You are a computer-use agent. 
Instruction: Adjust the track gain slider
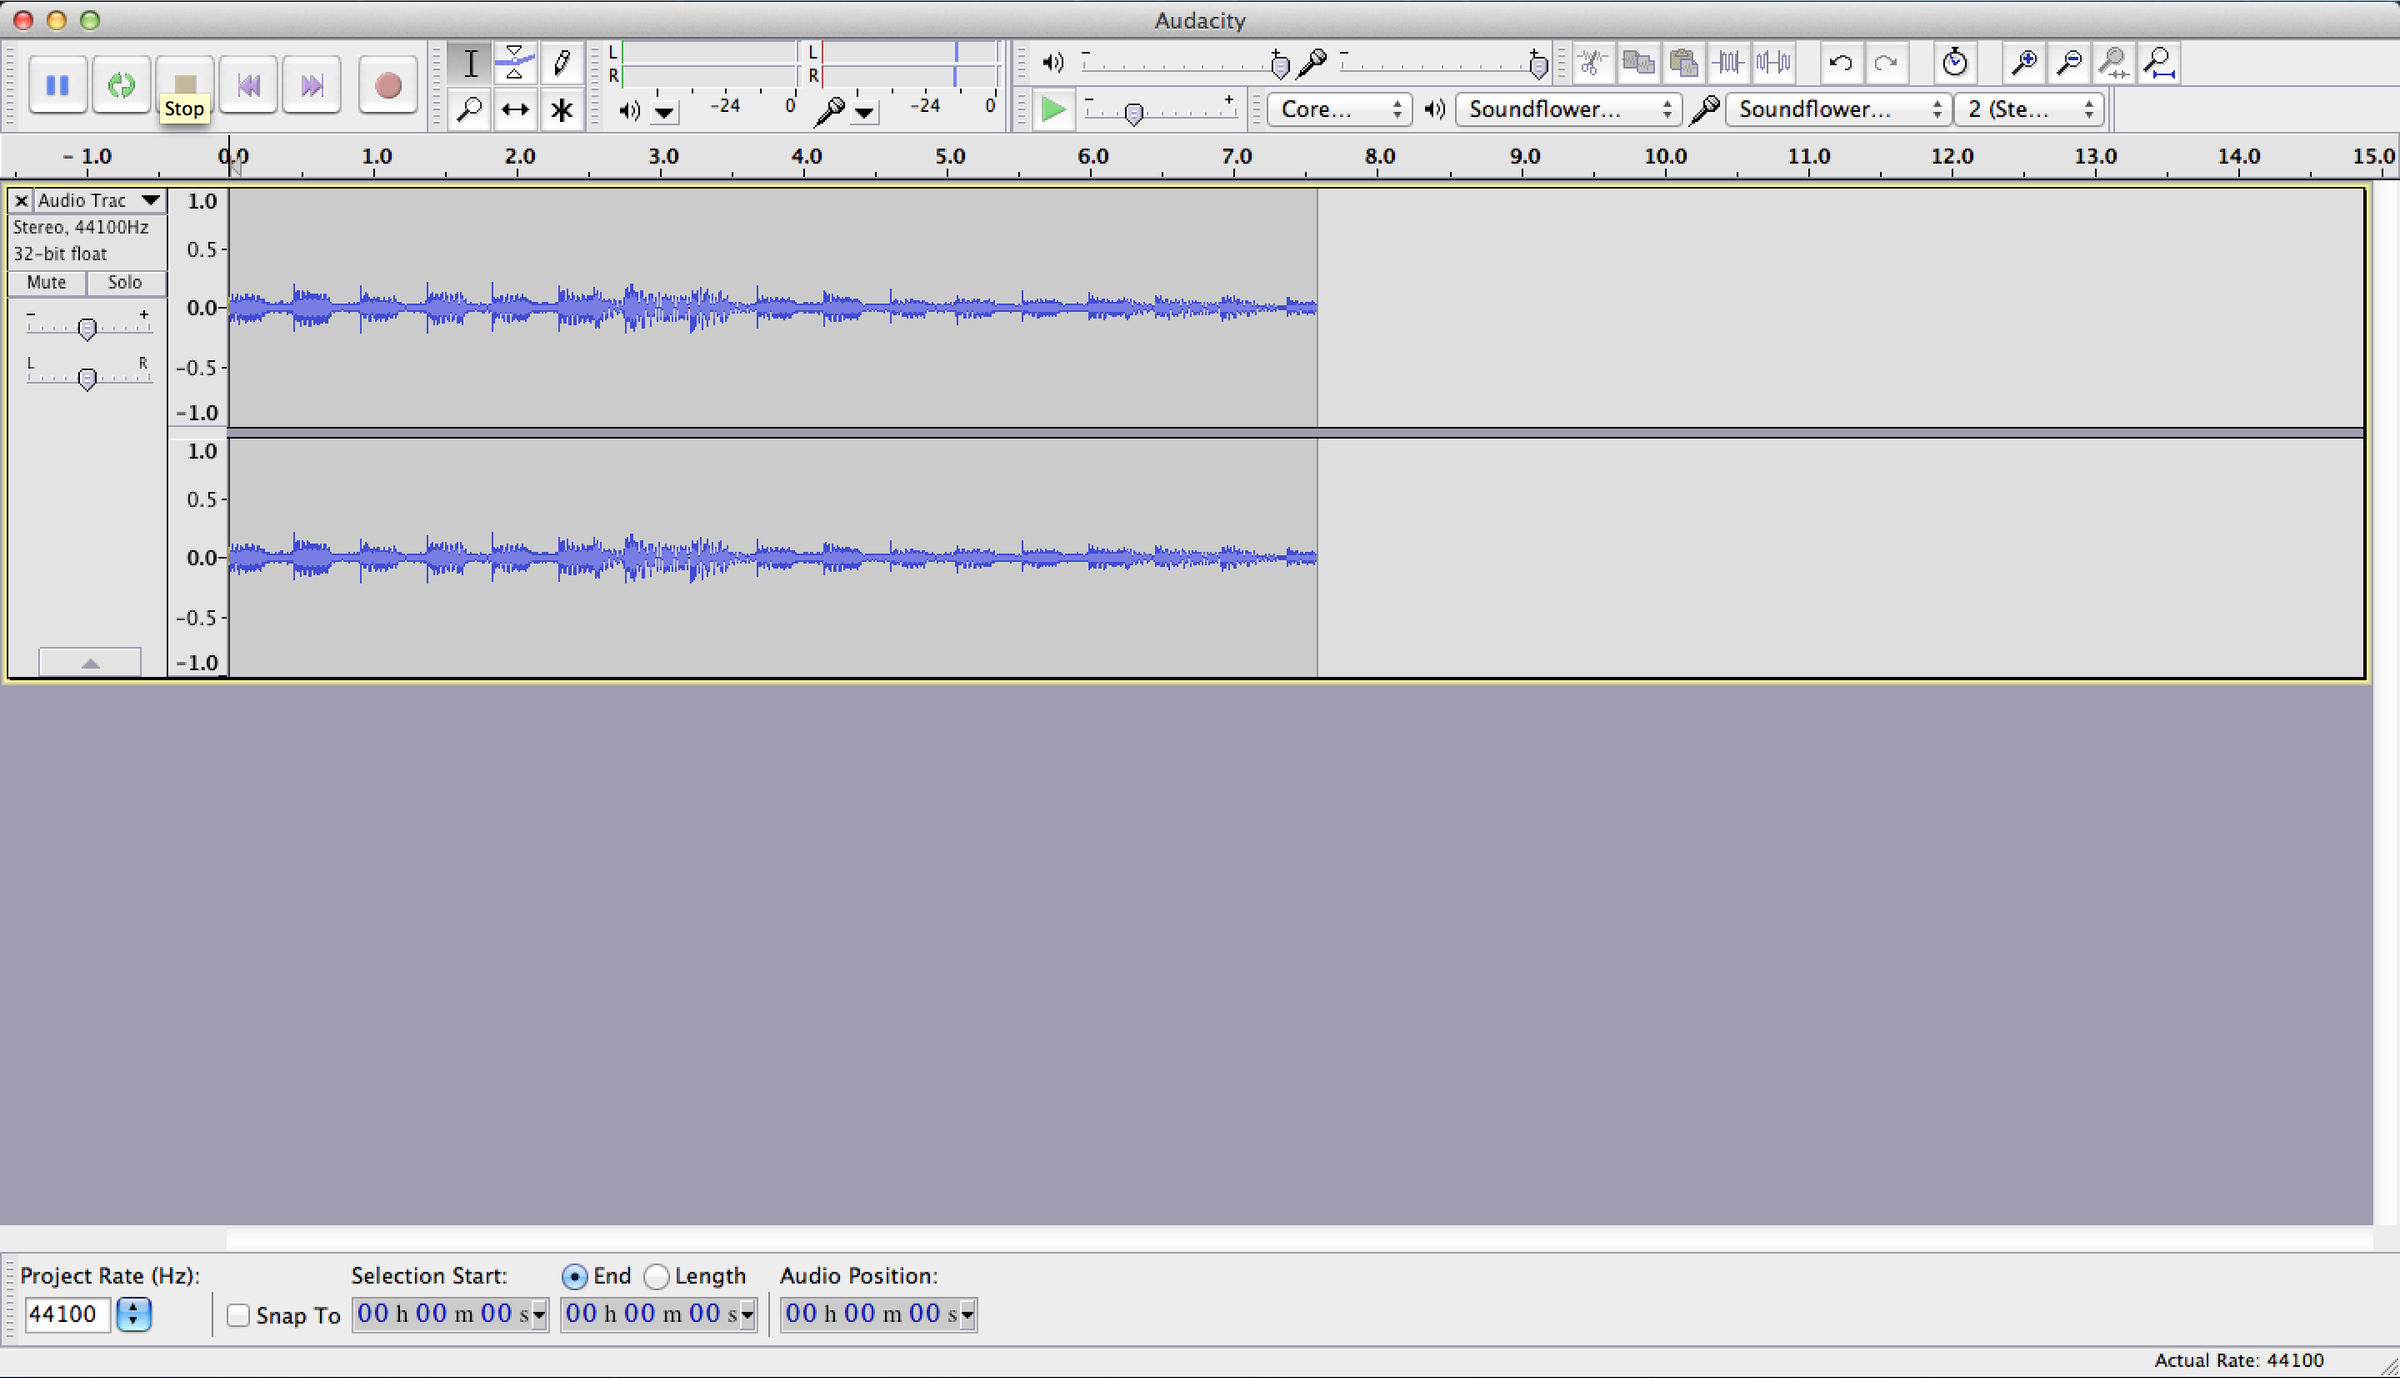tap(88, 327)
